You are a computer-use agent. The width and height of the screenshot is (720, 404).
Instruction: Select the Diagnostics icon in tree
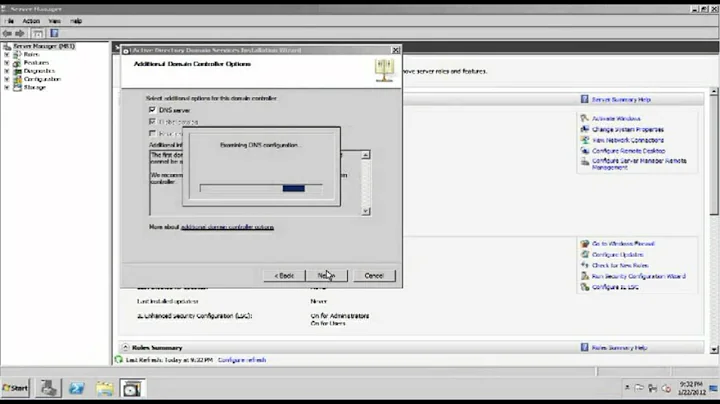point(17,71)
